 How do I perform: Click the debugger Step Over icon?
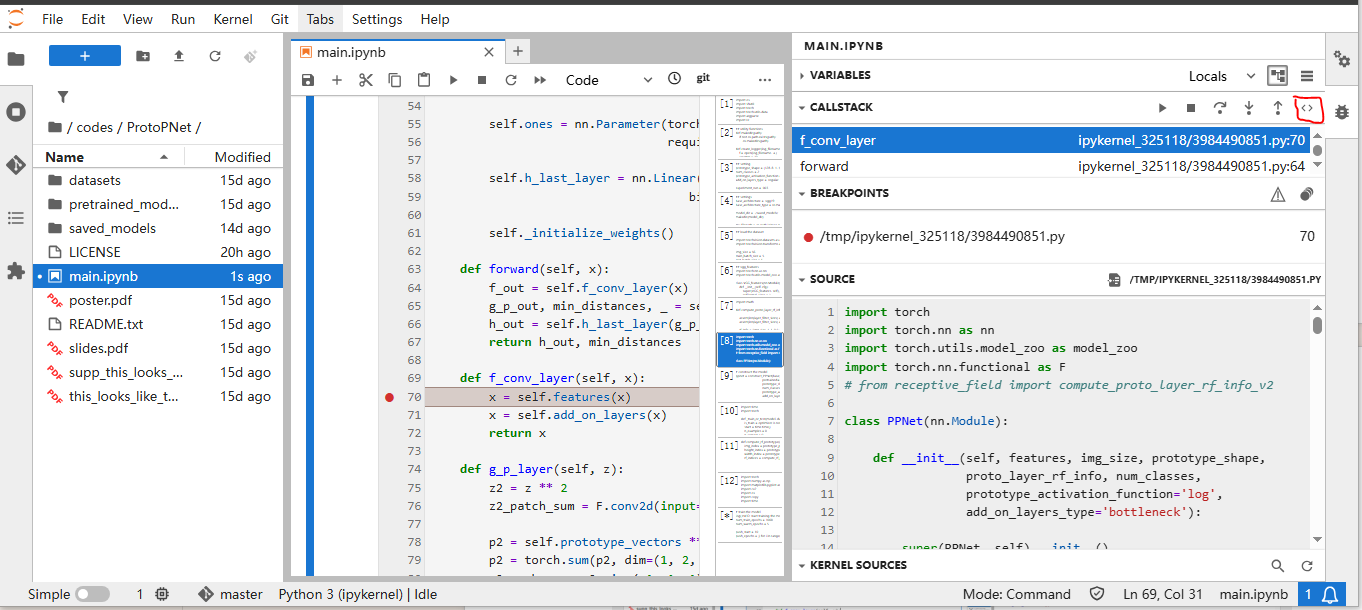[1219, 107]
